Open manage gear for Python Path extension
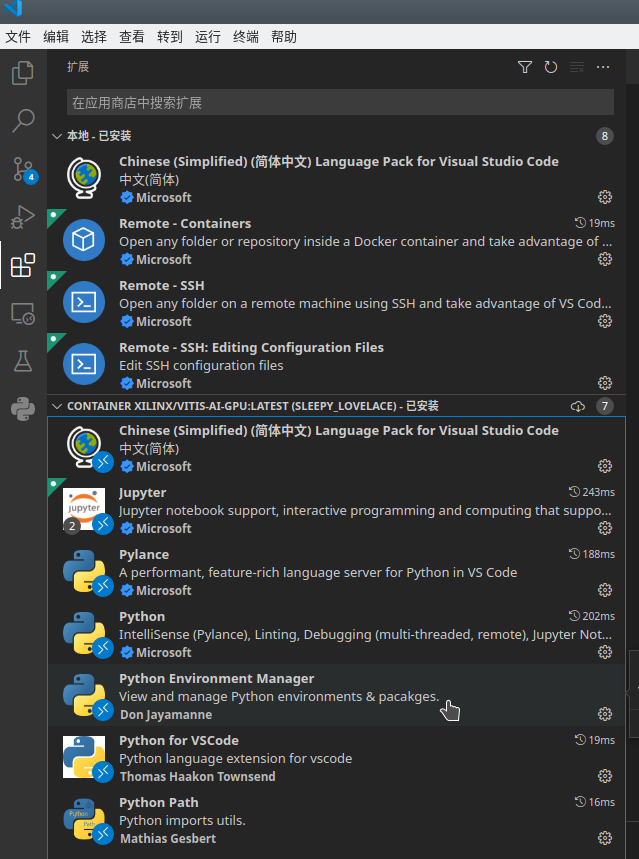The image size is (639, 859). pos(604,837)
